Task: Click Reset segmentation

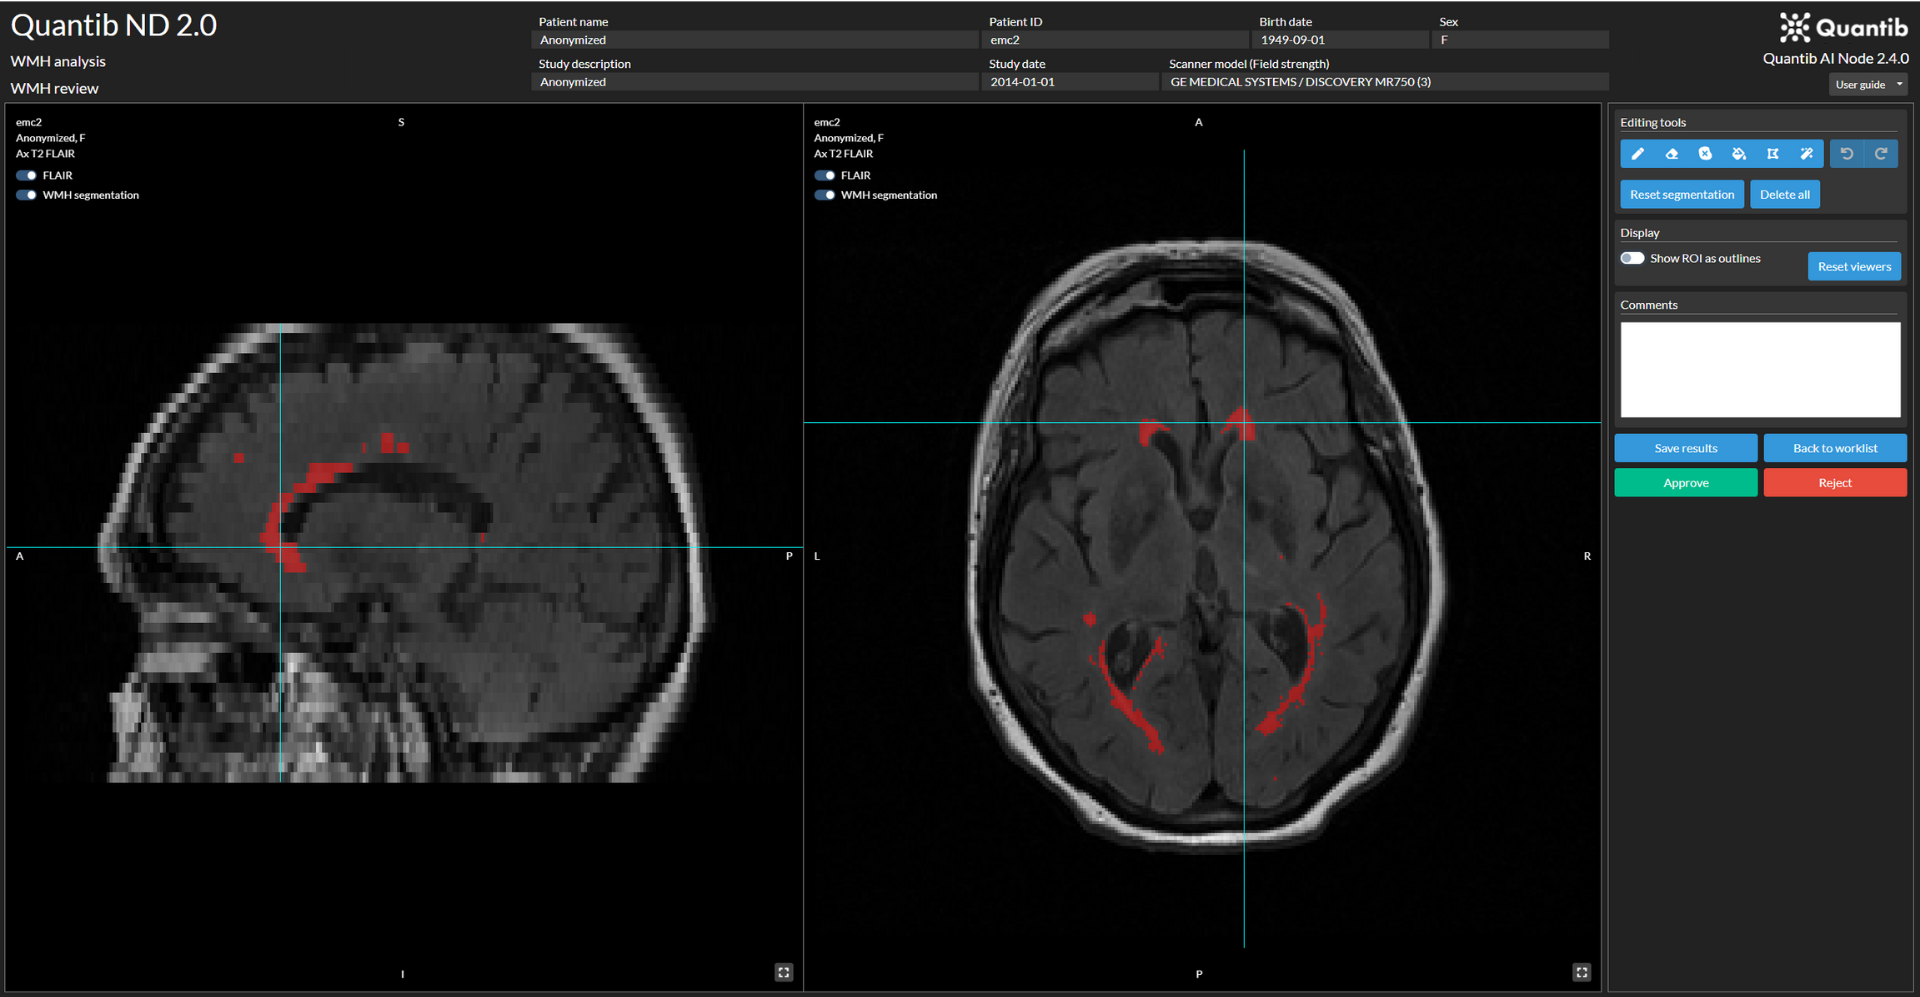Action: [1681, 194]
